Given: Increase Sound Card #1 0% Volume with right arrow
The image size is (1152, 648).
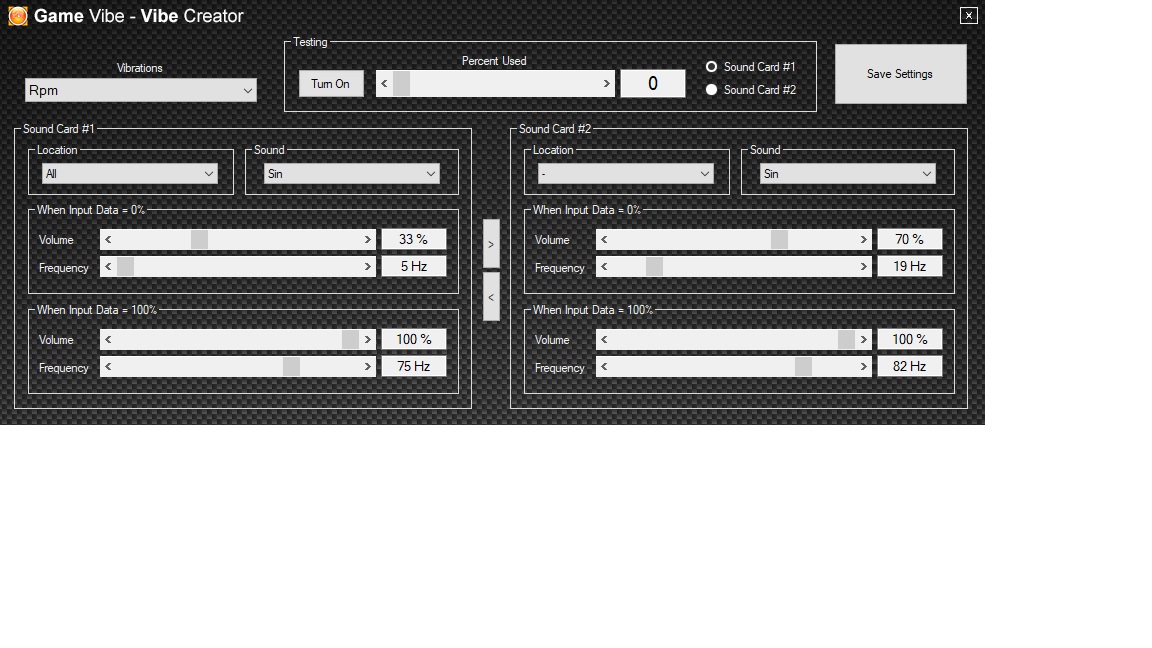Looking at the screenshot, I should 367,240.
